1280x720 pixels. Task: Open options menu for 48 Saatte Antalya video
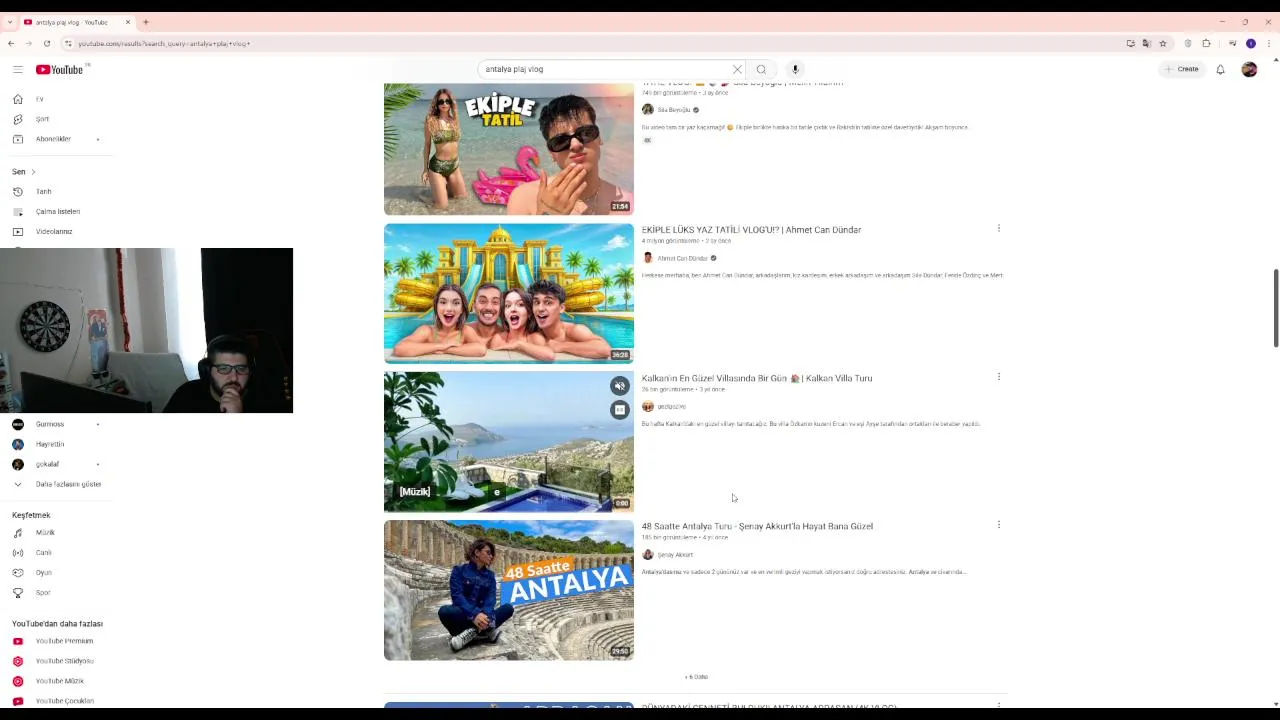pos(998,524)
